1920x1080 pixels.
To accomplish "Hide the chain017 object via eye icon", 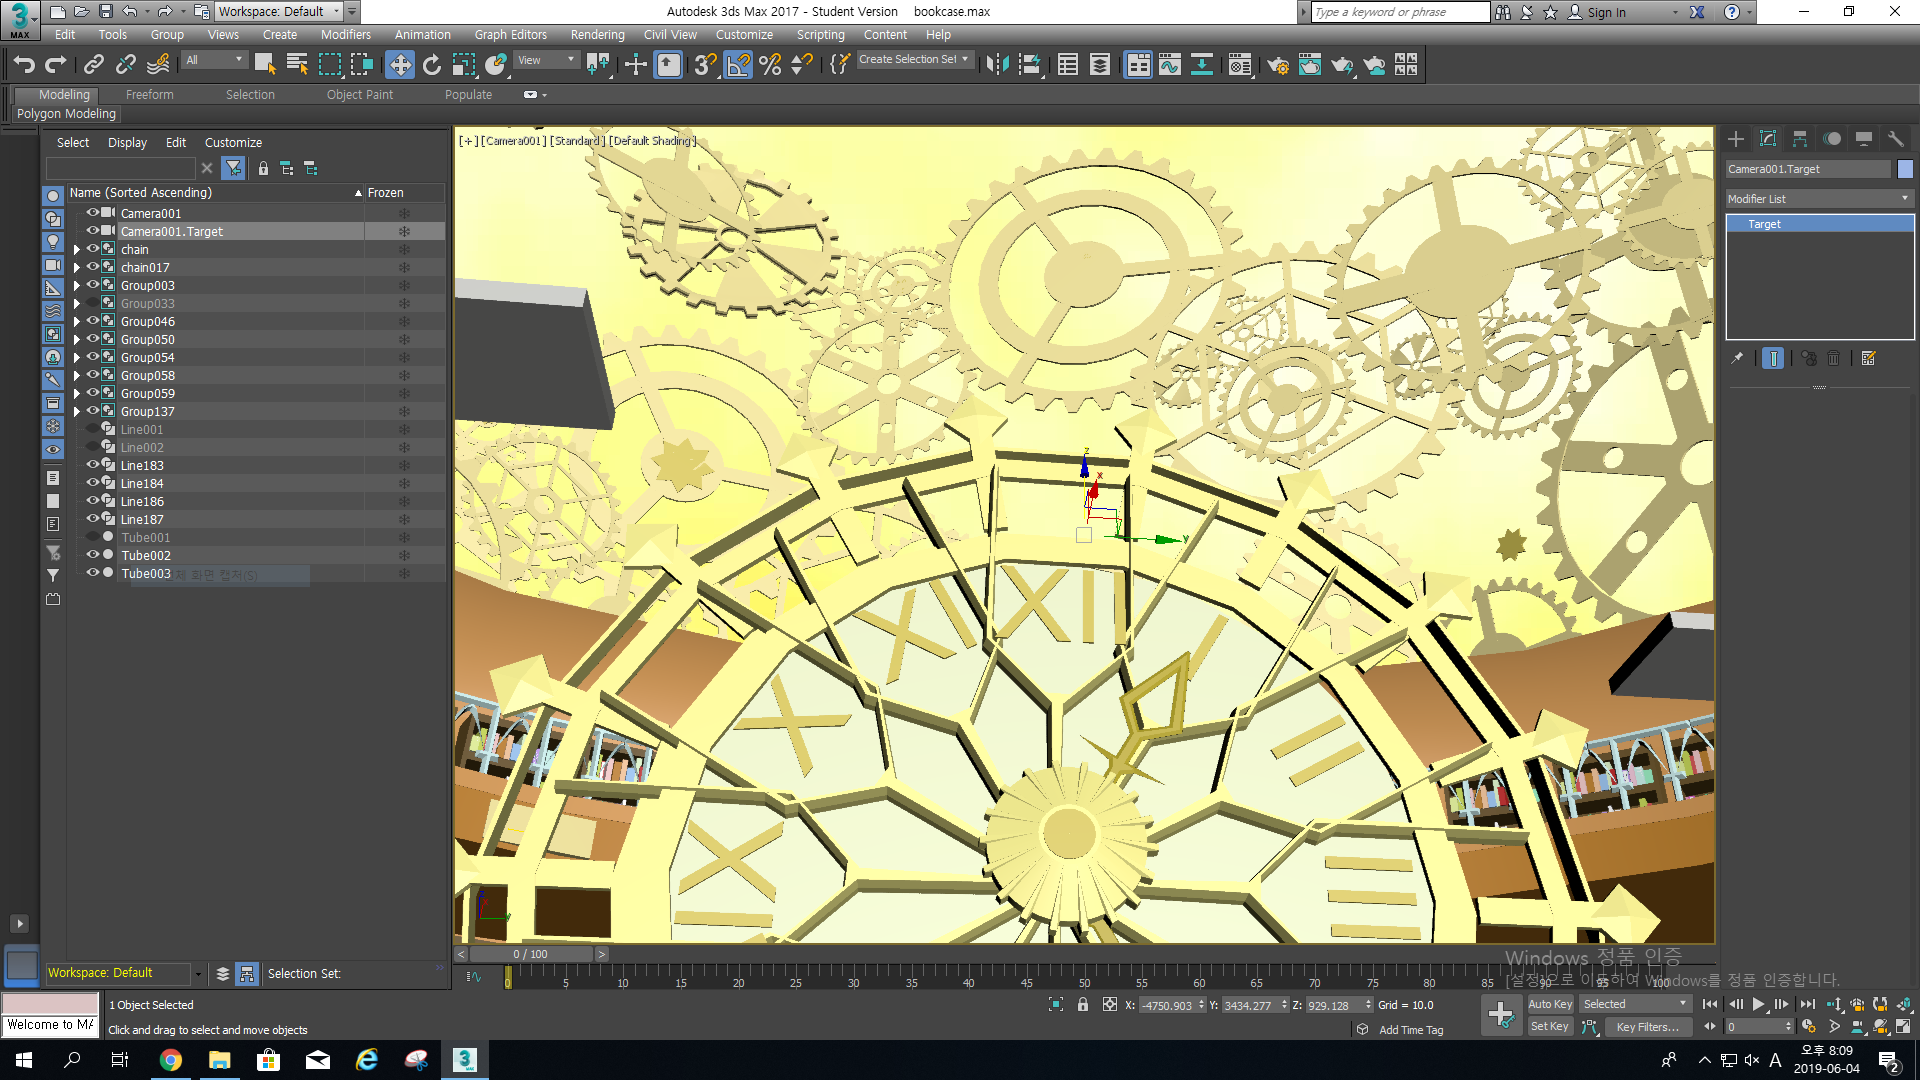I will 92,267.
